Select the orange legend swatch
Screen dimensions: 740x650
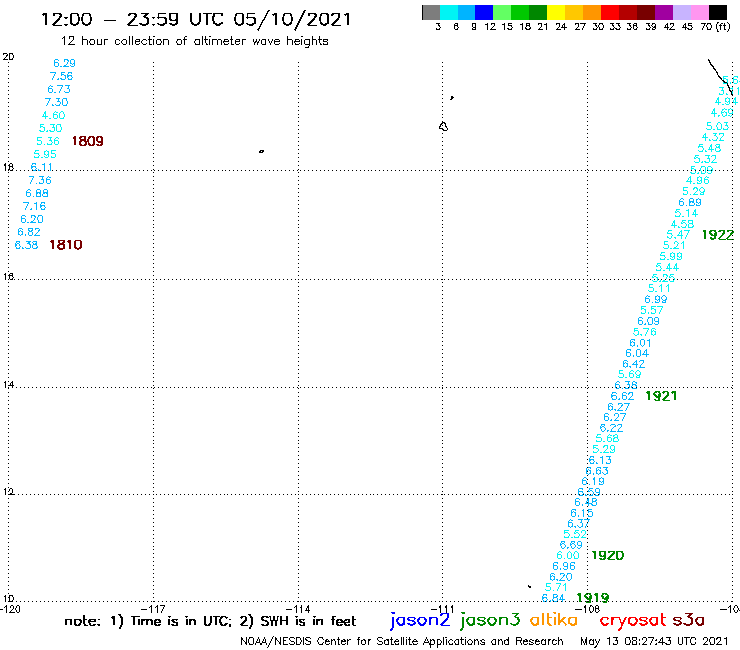pyautogui.click(x=592, y=12)
